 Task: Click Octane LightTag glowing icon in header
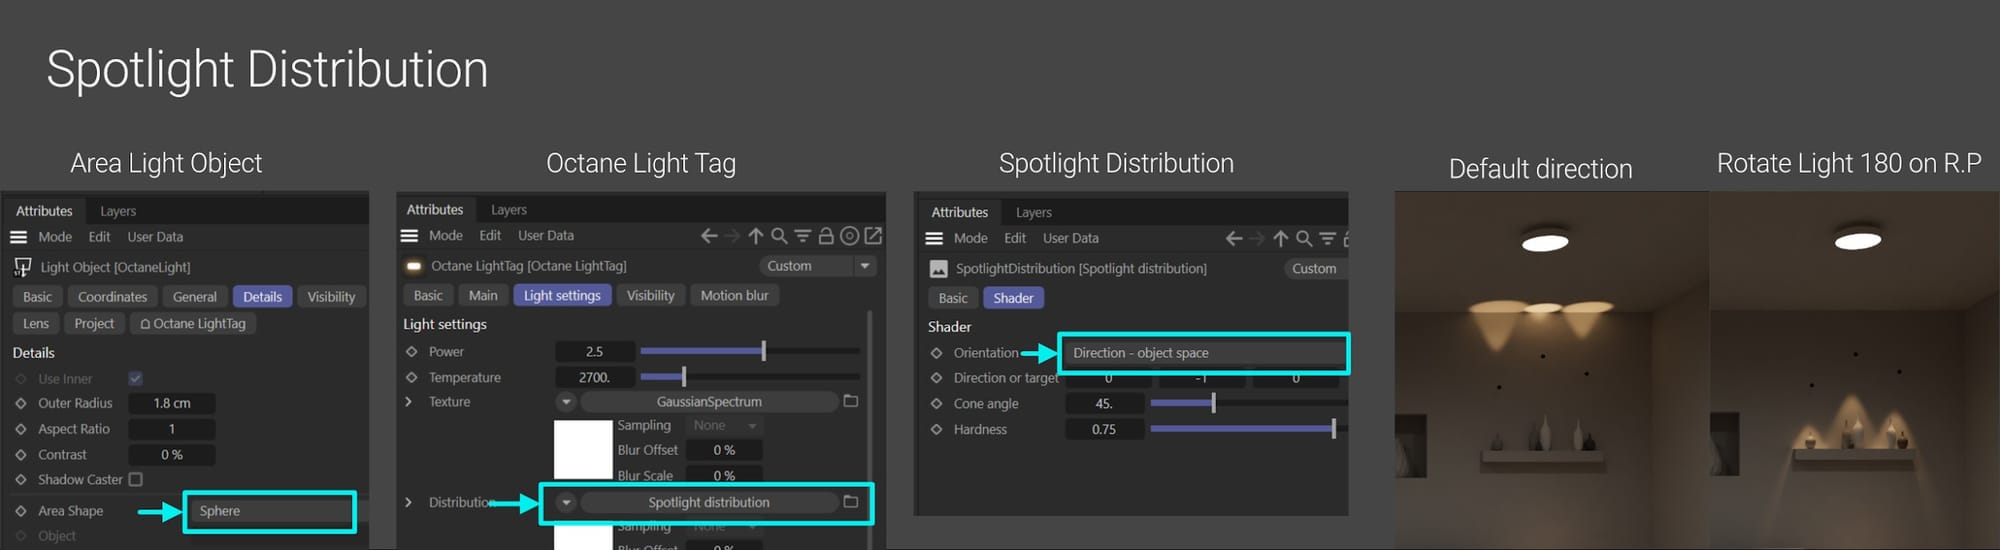413,266
